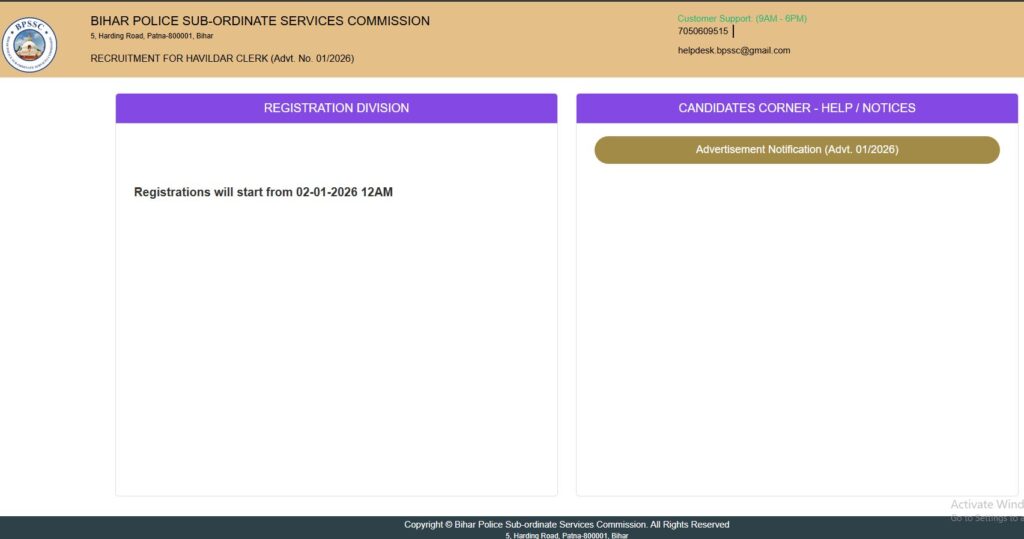Open Advertisement Notification (Advt. 01/2026)
The height and width of the screenshot is (539, 1024).
pos(796,150)
